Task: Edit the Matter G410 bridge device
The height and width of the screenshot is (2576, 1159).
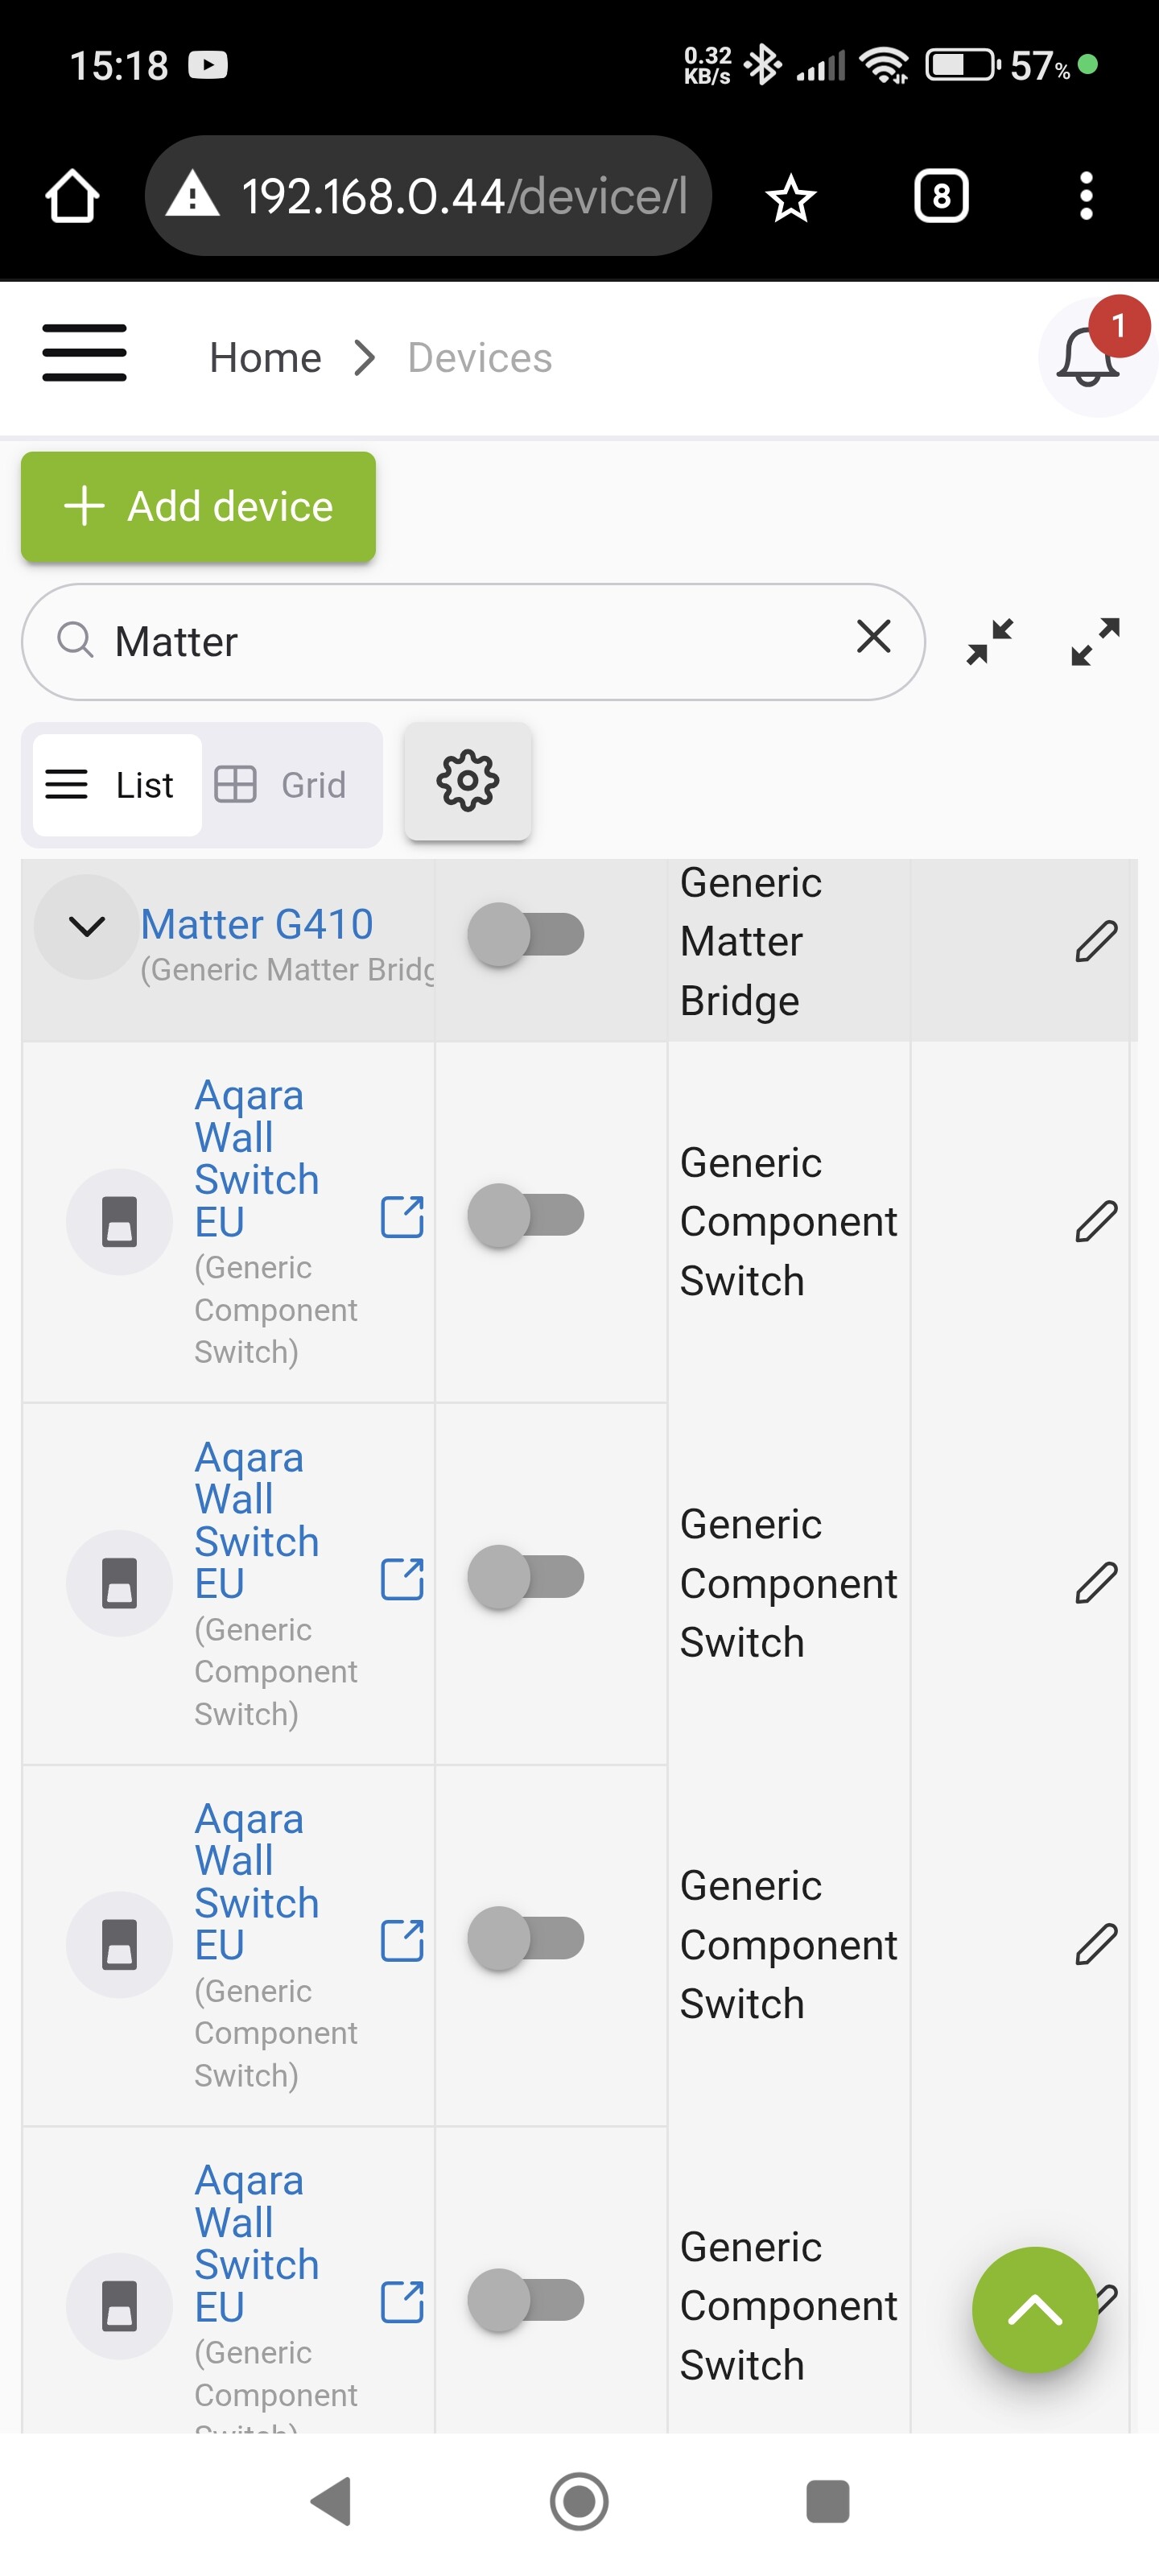Action: tap(1095, 942)
